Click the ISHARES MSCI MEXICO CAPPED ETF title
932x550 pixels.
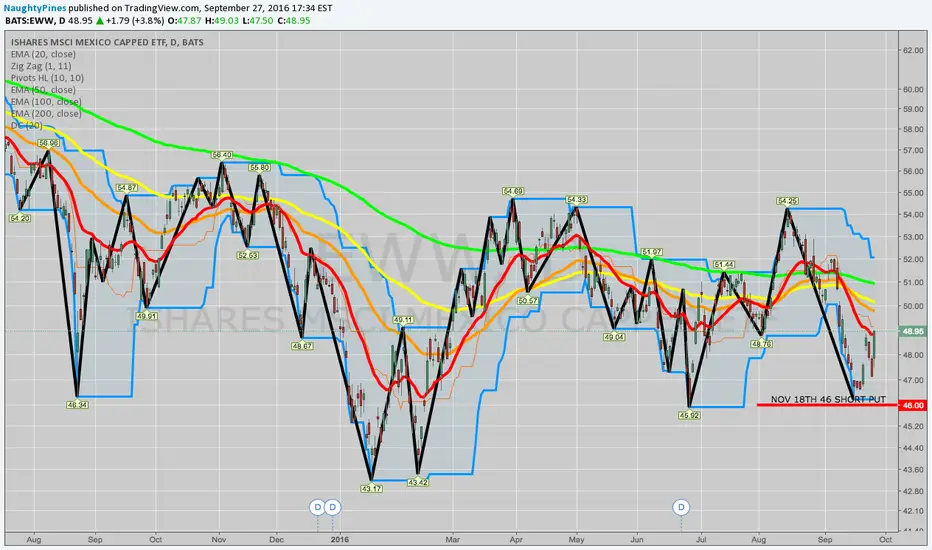(x=107, y=42)
